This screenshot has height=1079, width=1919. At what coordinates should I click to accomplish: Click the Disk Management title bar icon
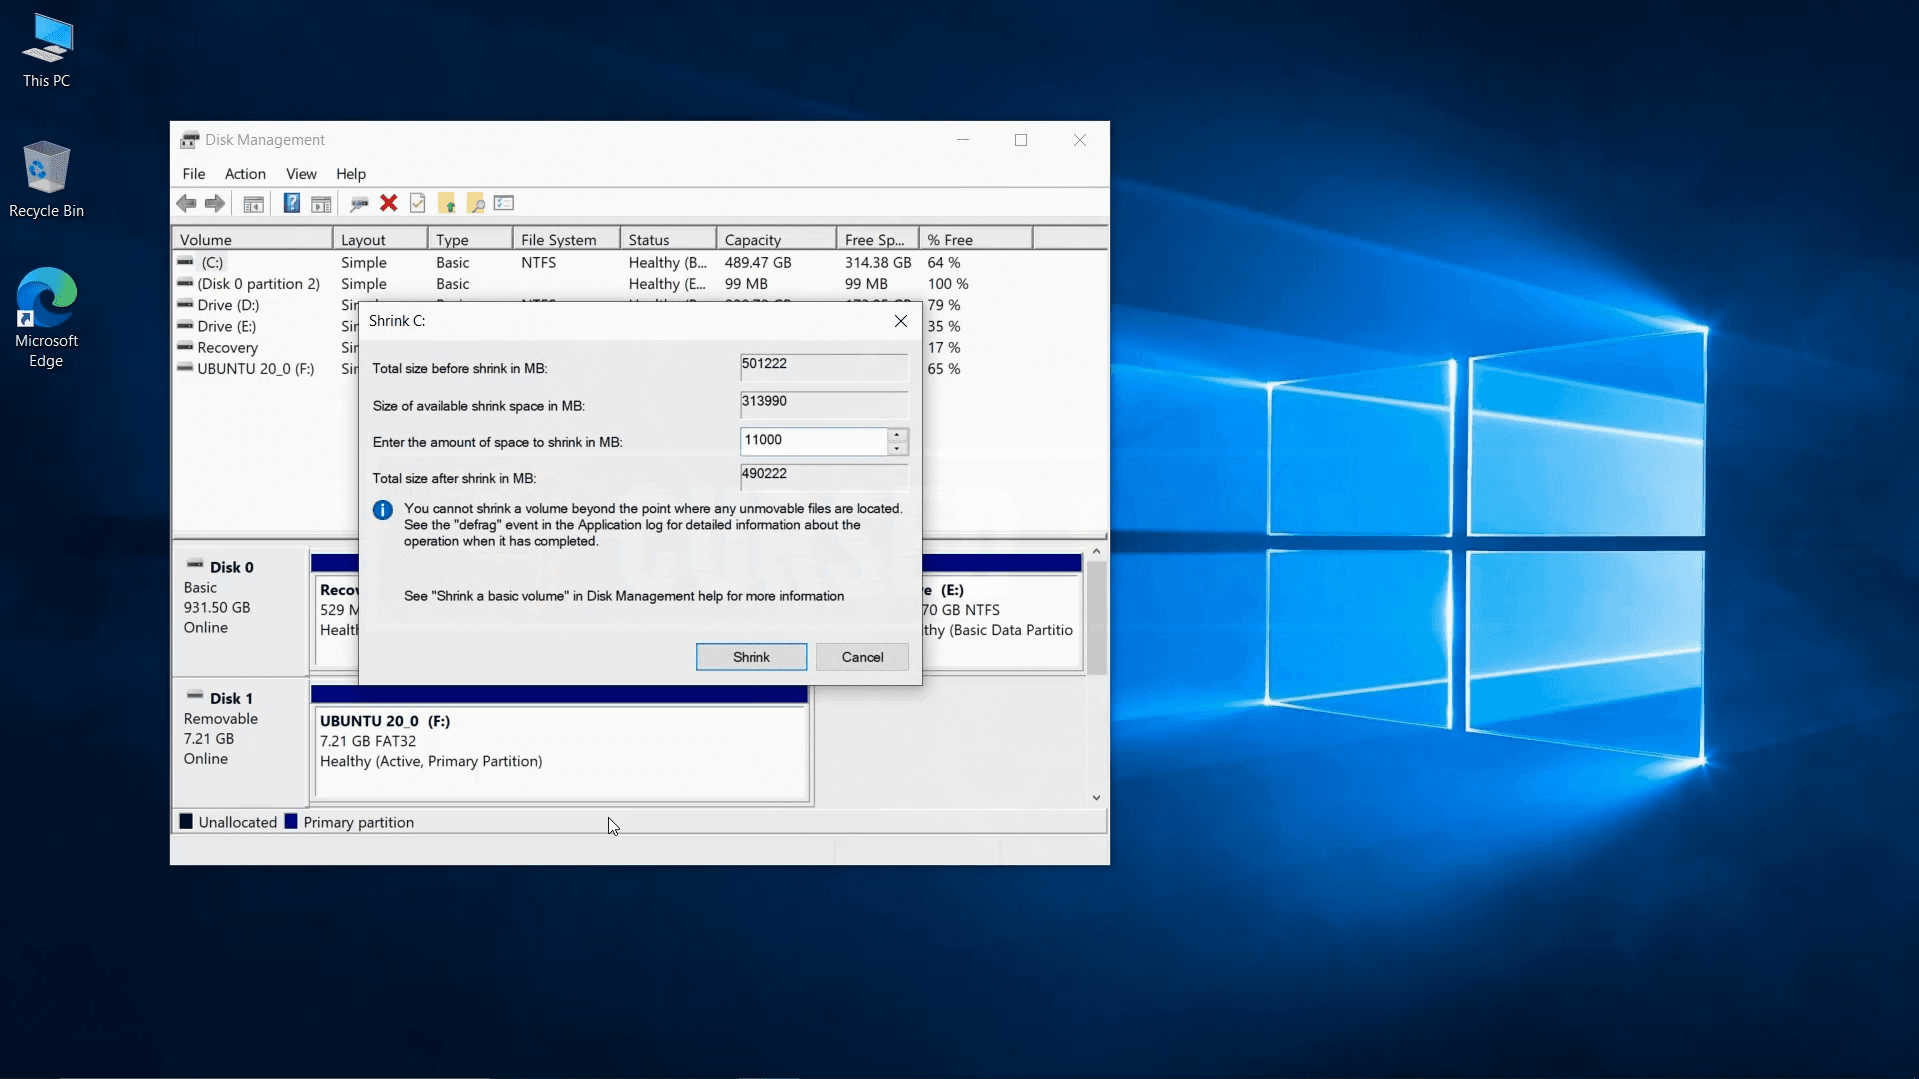pos(189,140)
